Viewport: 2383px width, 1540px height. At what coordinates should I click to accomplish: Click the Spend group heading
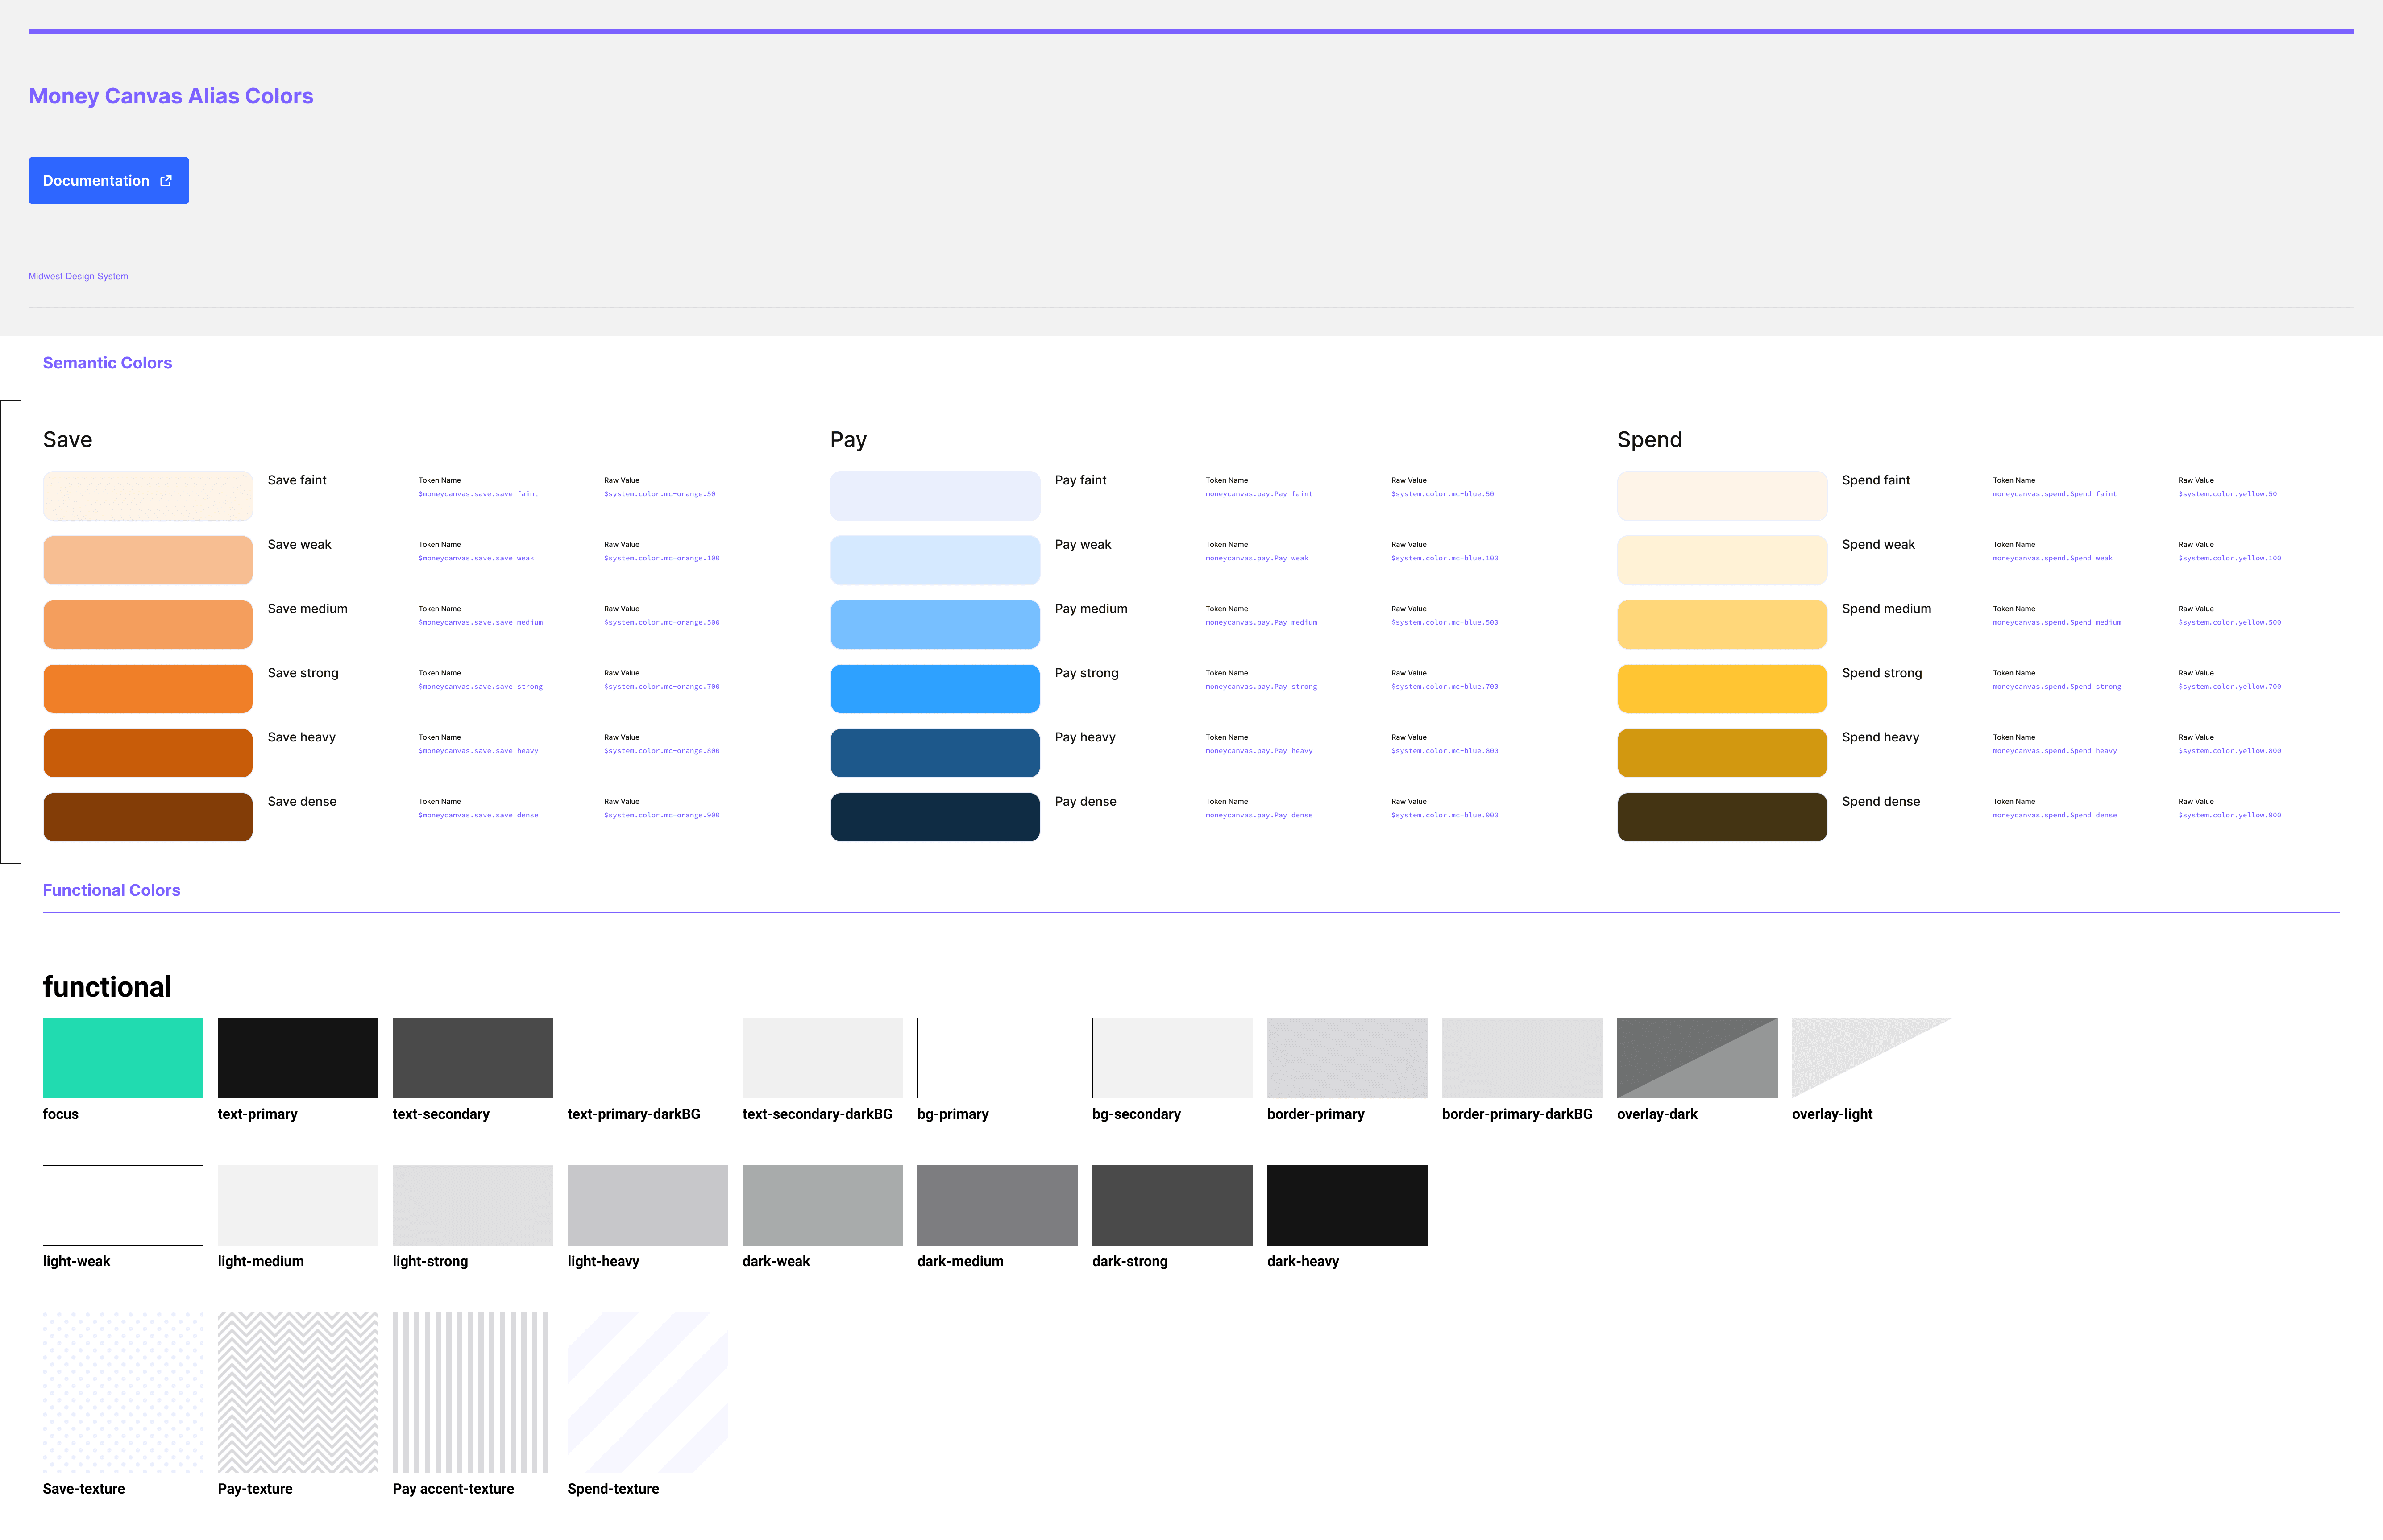coord(1650,441)
